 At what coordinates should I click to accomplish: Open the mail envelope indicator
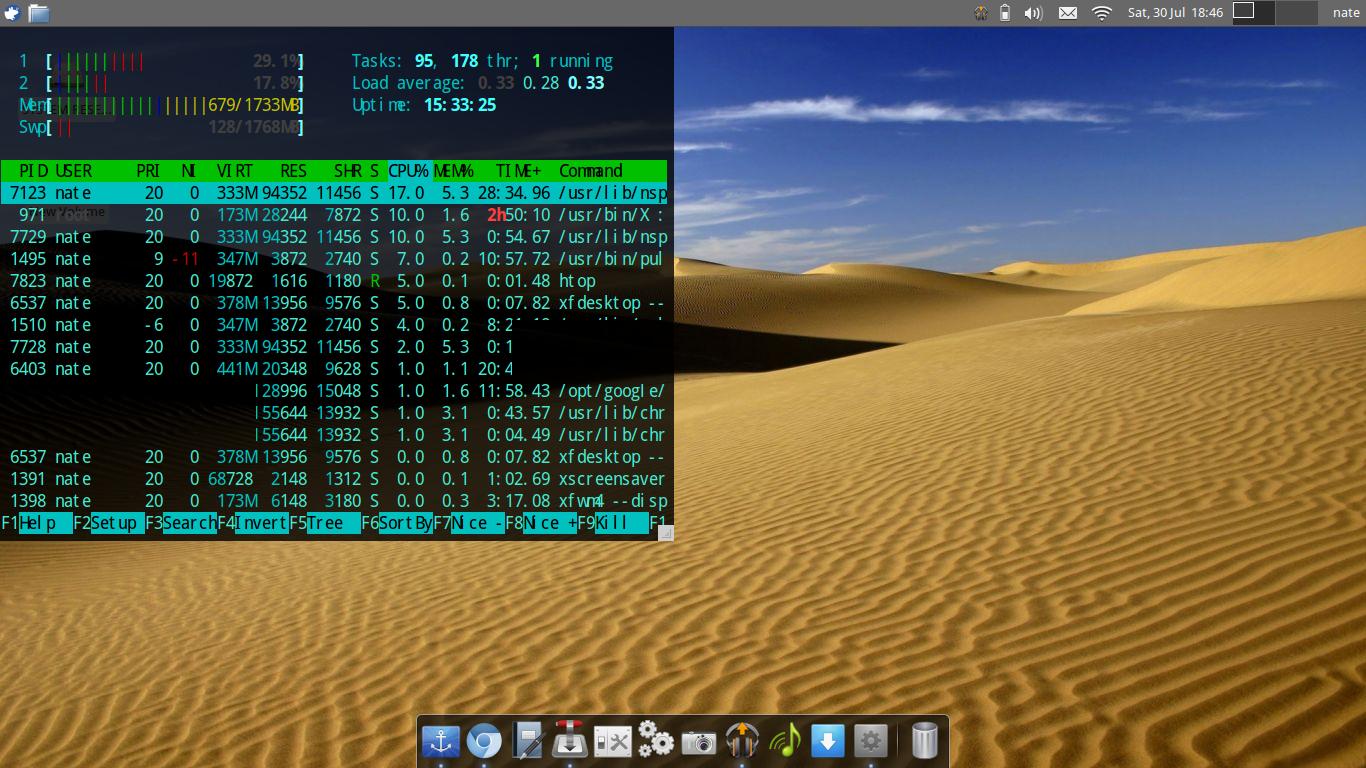(1068, 13)
